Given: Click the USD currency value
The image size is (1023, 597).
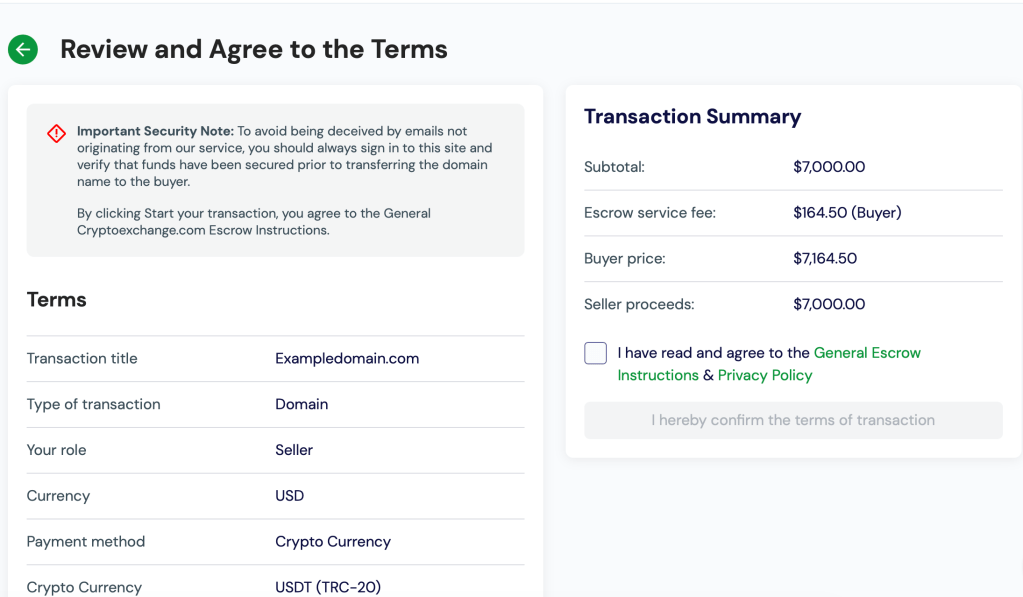Looking at the screenshot, I should tap(289, 496).
